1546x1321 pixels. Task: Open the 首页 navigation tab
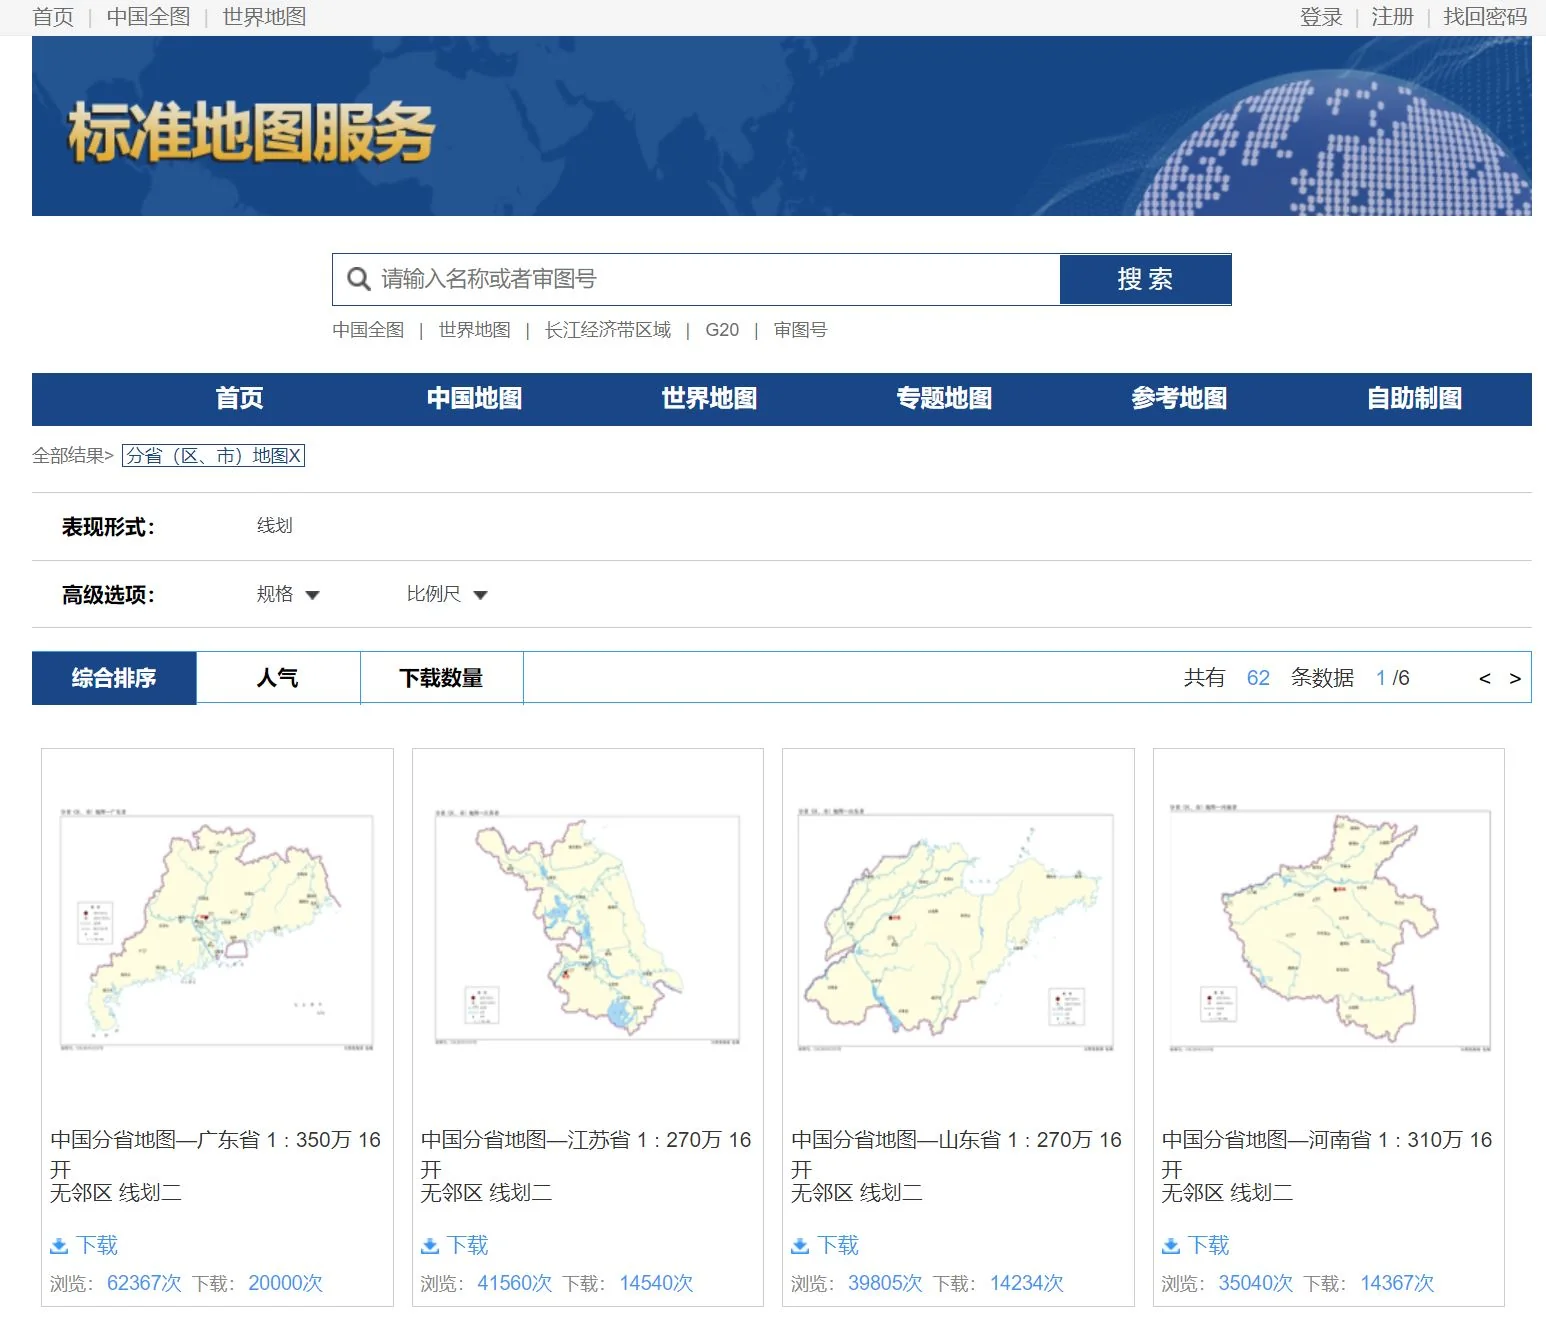240,398
